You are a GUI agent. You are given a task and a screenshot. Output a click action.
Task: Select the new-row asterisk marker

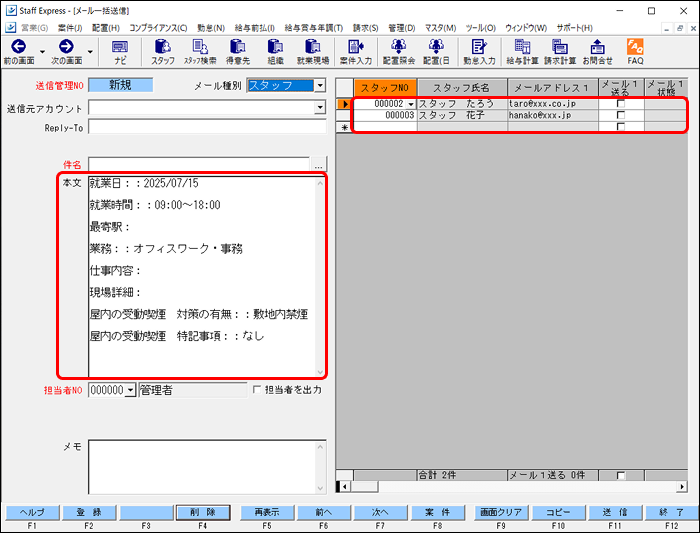click(344, 127)
